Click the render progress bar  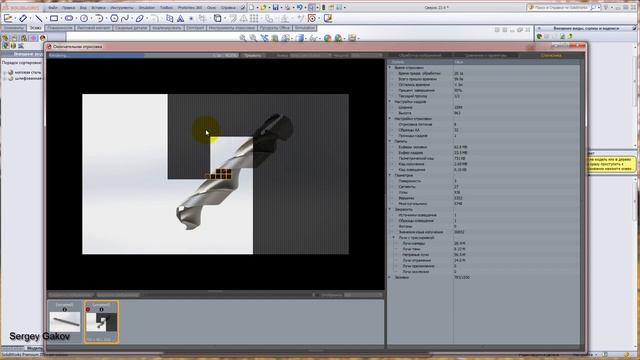click(x=143, y=55)
